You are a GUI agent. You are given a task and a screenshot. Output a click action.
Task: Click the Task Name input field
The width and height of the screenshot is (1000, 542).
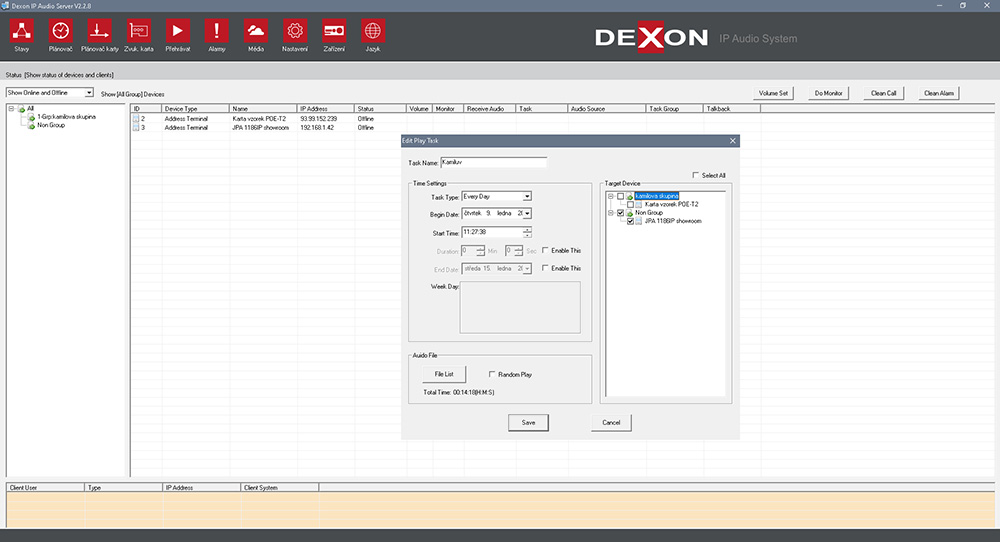pos(493,161)
